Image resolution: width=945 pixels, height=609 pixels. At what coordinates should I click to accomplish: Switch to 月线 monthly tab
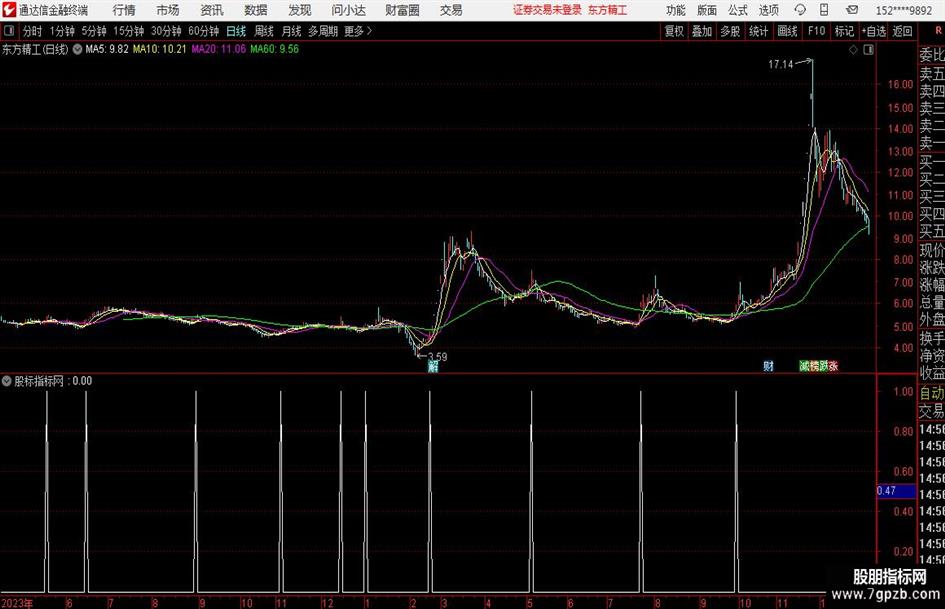click(x=292, y=31)
